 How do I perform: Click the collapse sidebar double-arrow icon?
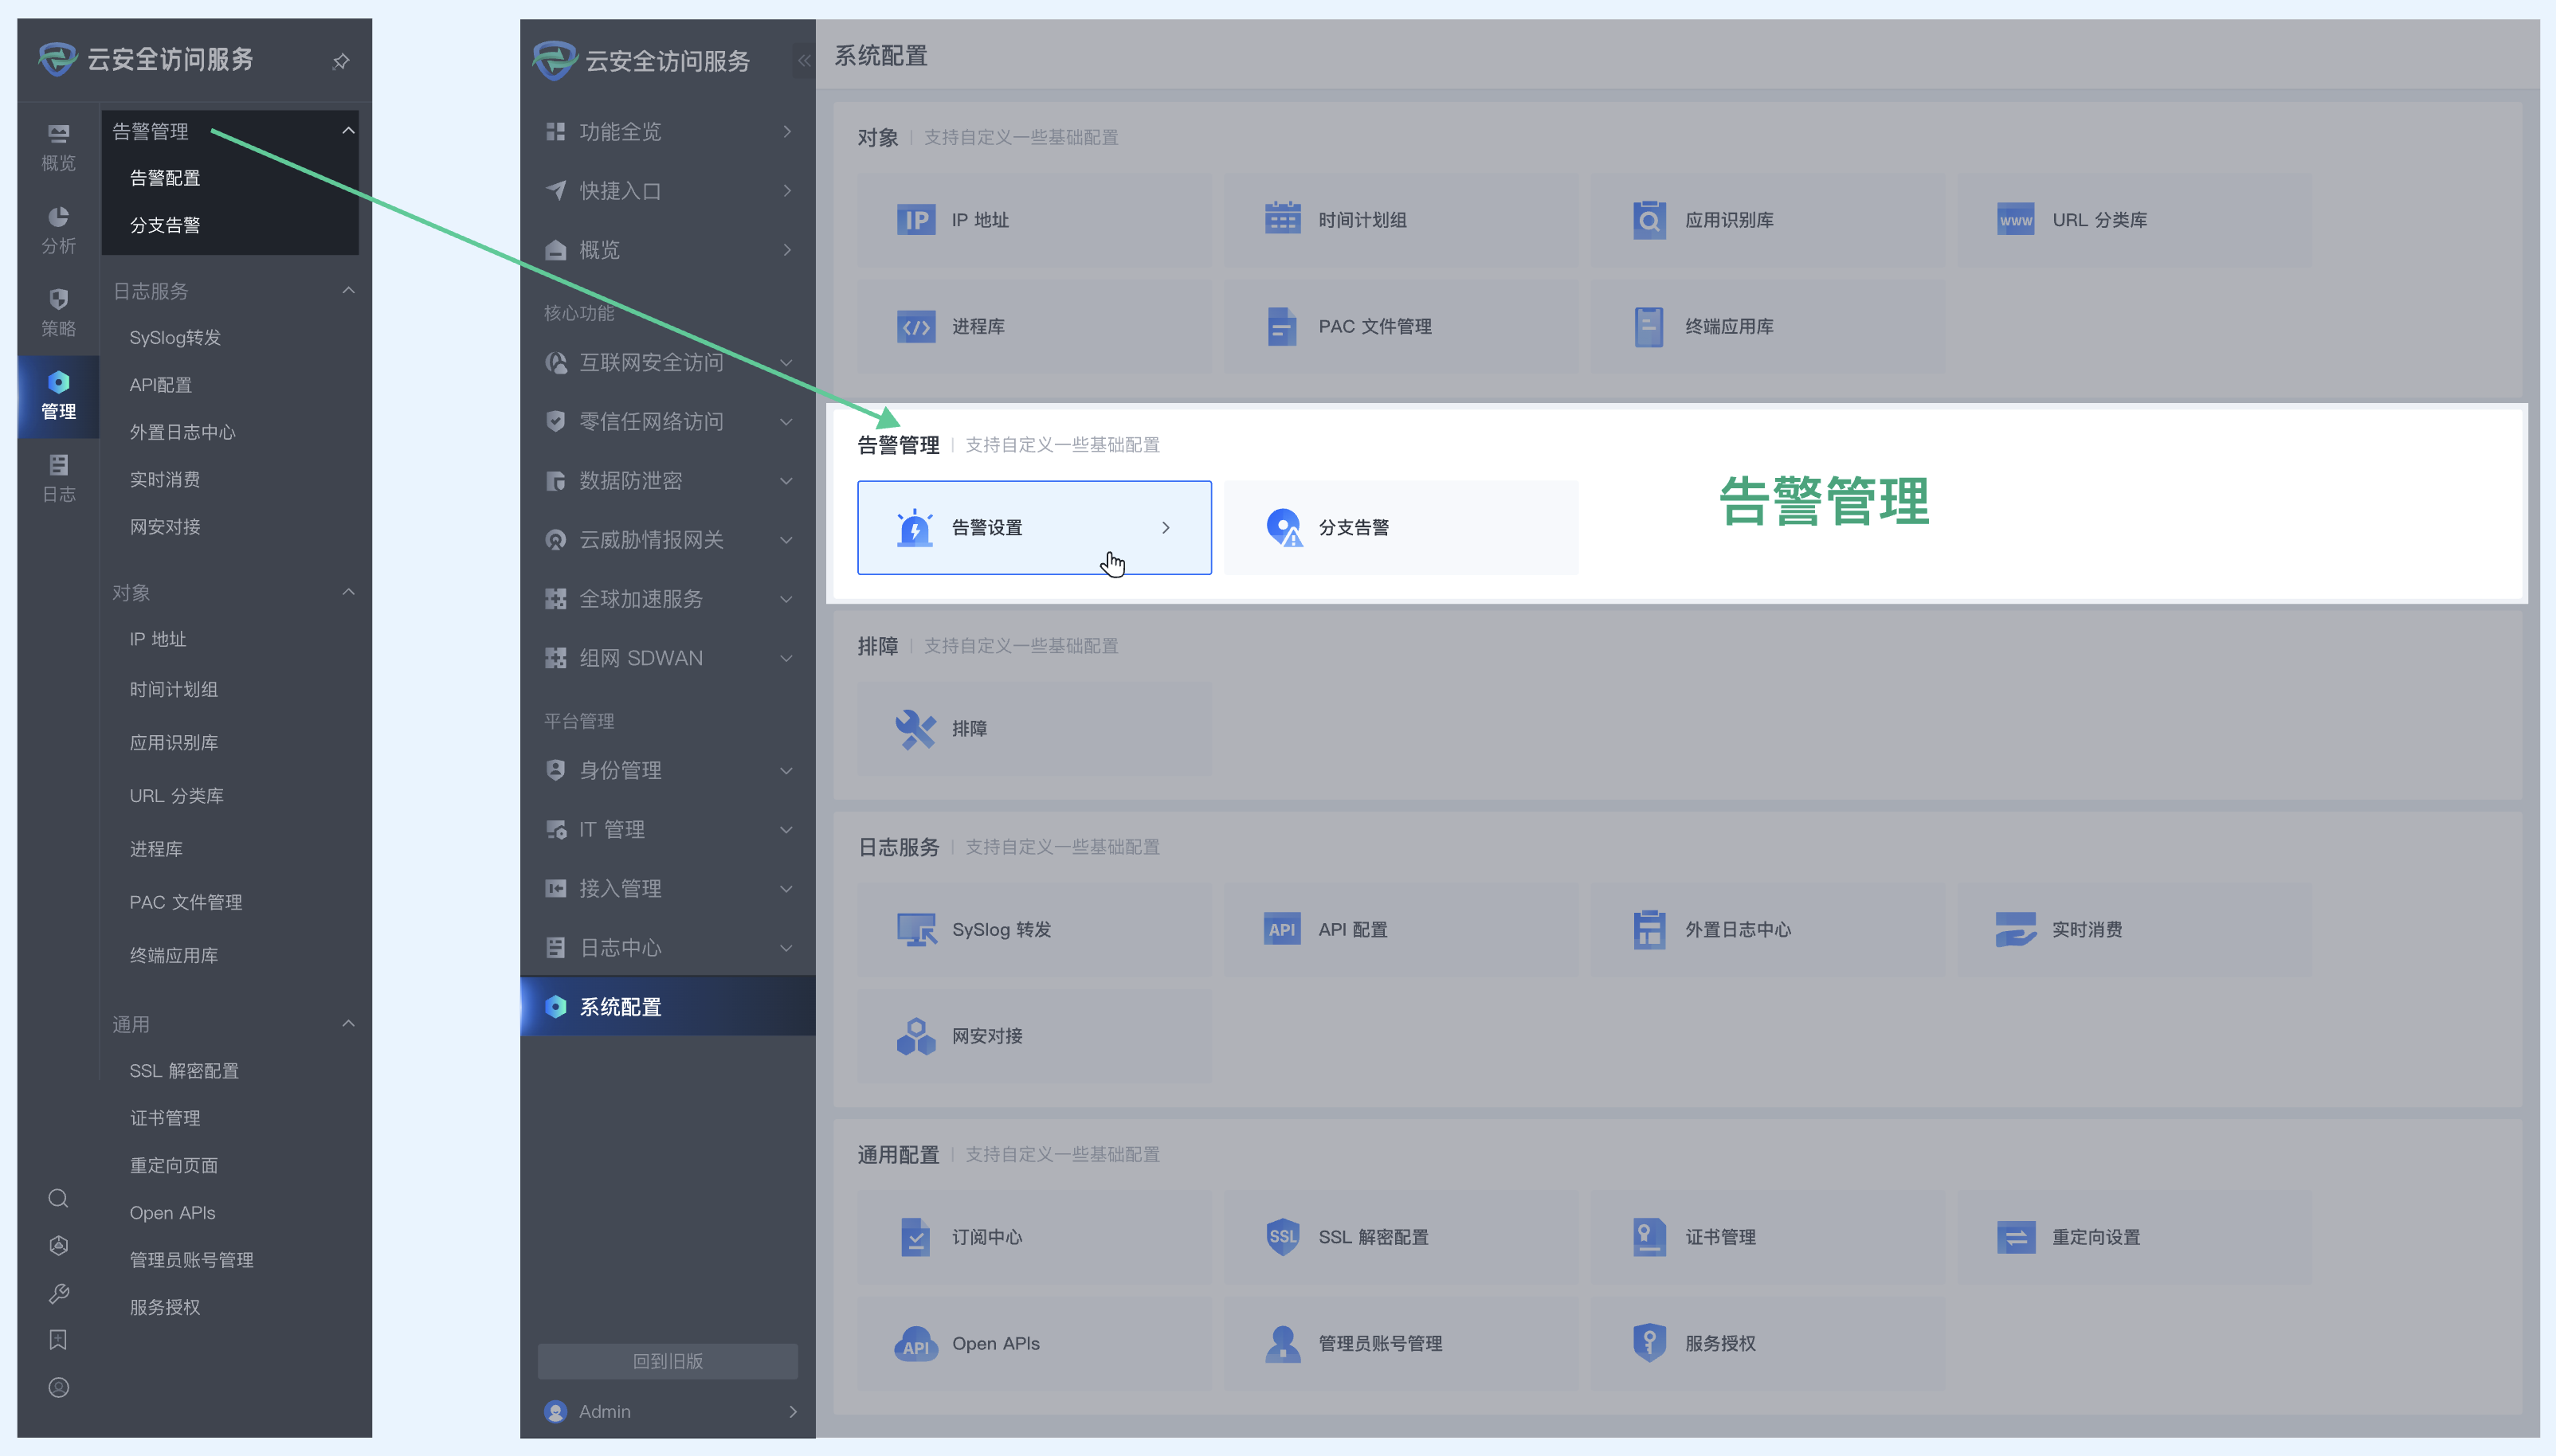tap(803, 61)
